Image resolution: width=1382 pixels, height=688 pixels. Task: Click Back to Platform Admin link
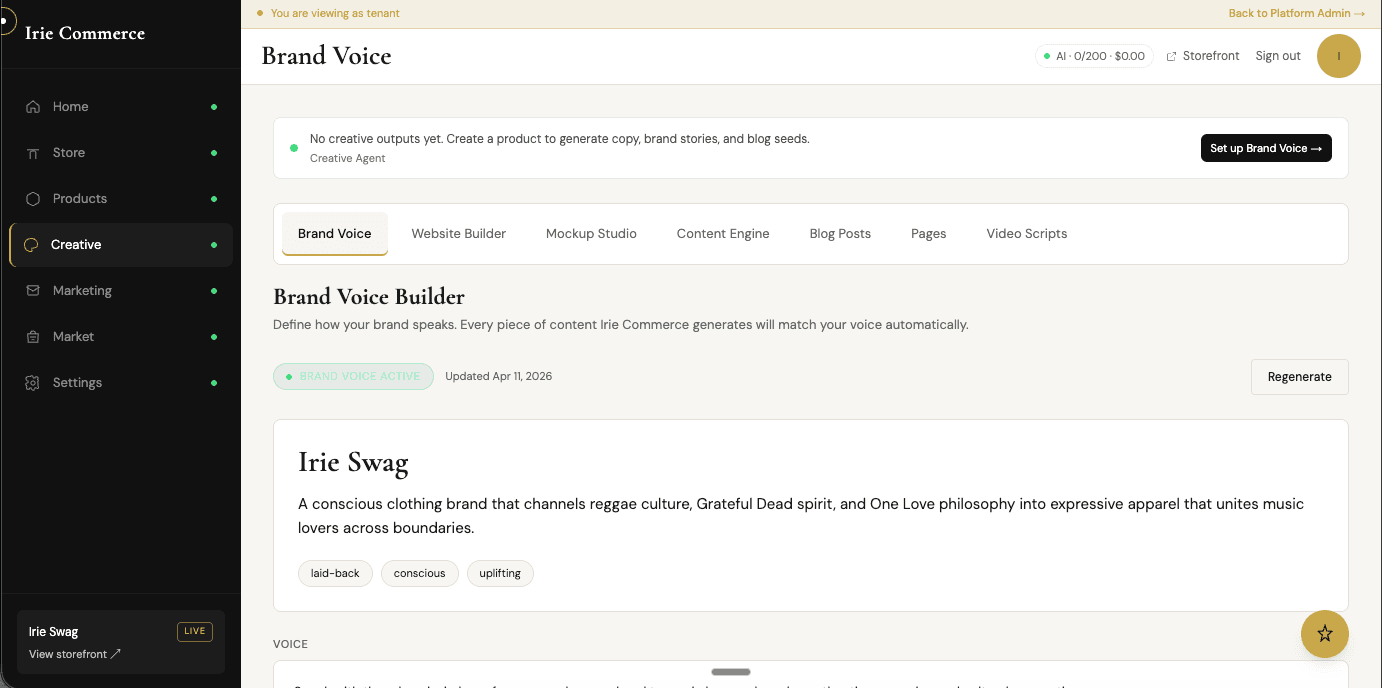point(1297,13)
